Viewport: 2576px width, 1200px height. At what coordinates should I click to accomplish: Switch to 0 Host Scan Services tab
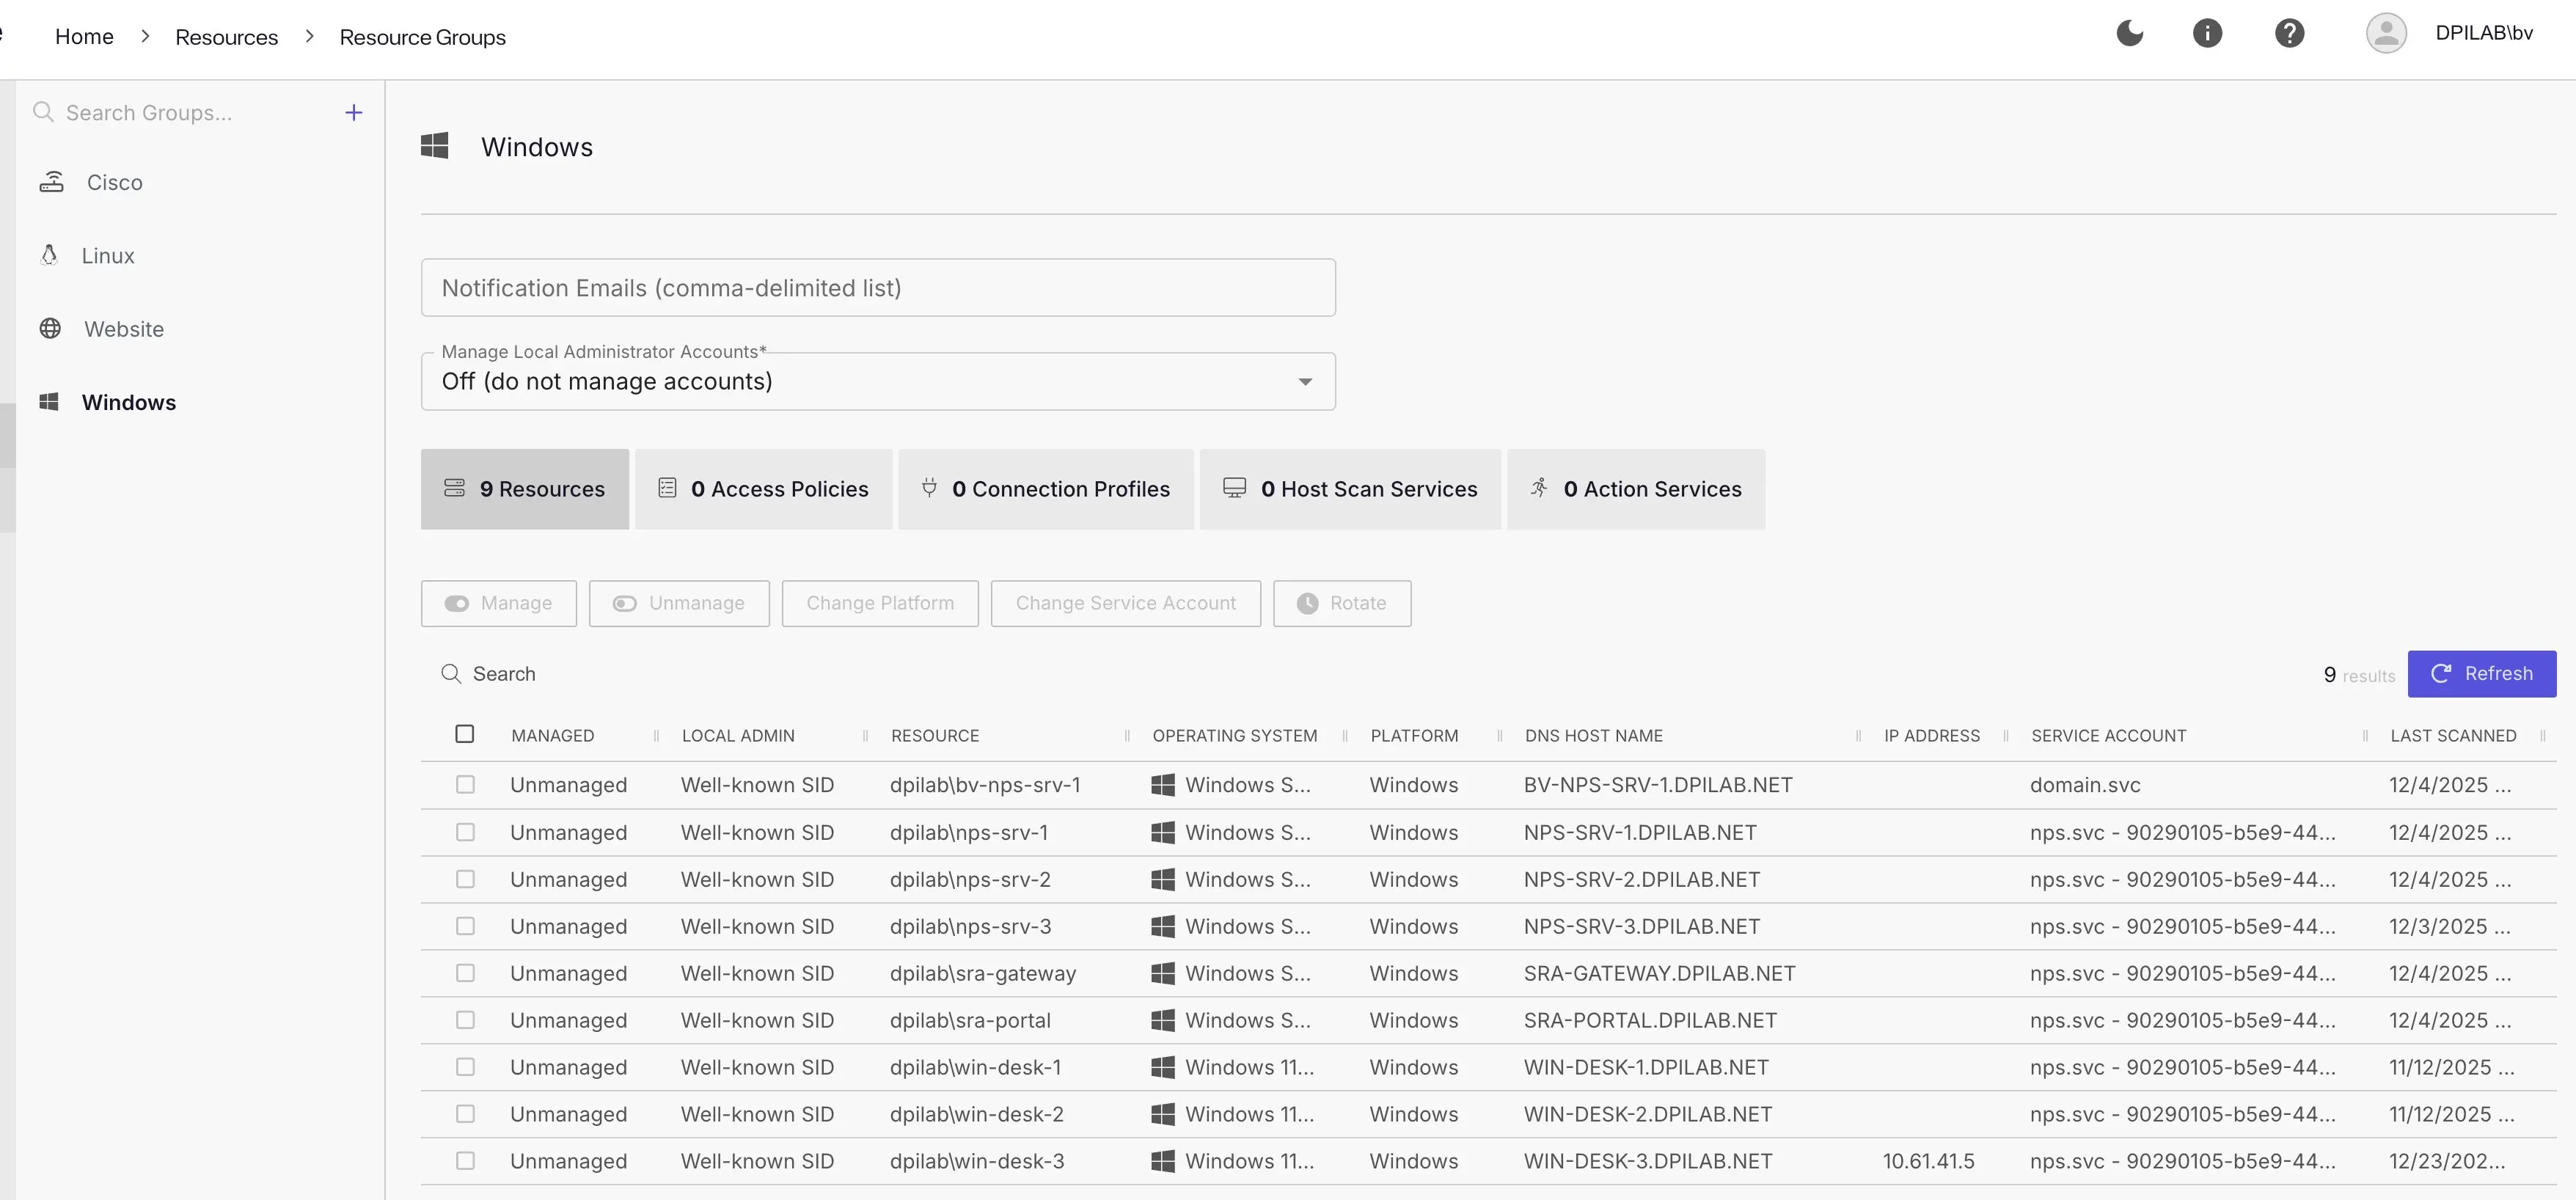pos(1350,489)
